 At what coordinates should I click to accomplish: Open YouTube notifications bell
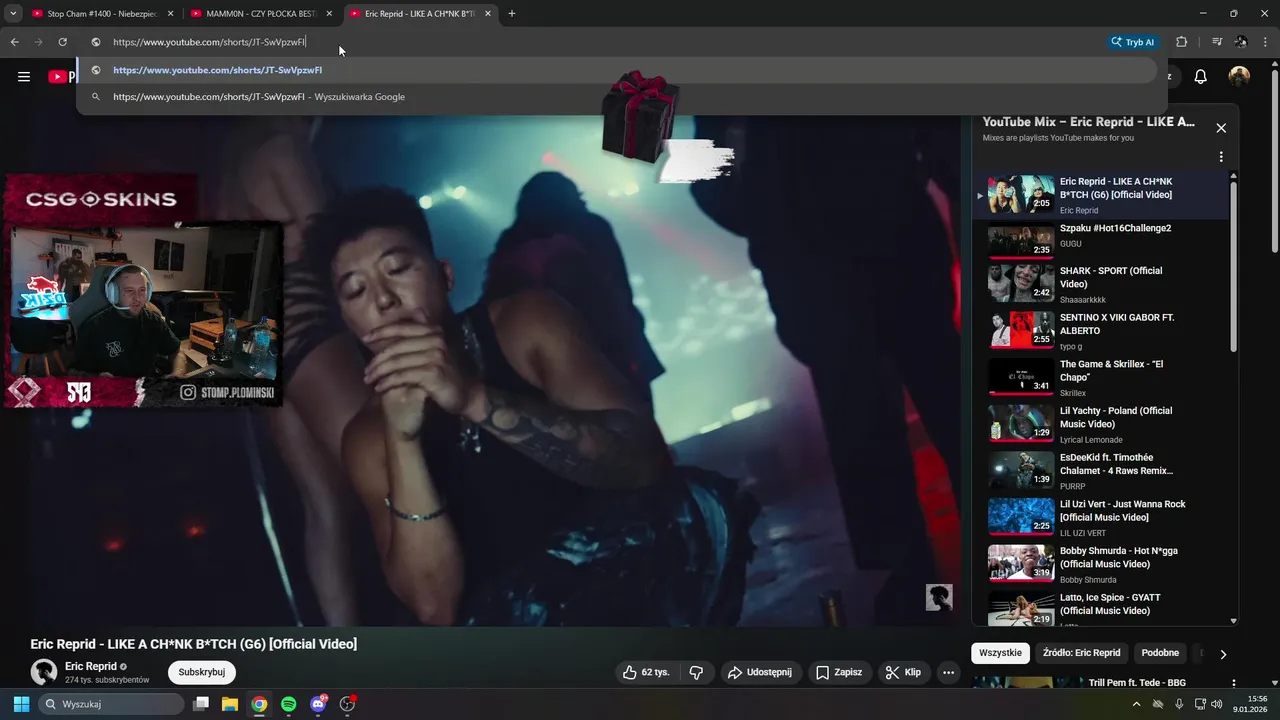pos(1201,76)
